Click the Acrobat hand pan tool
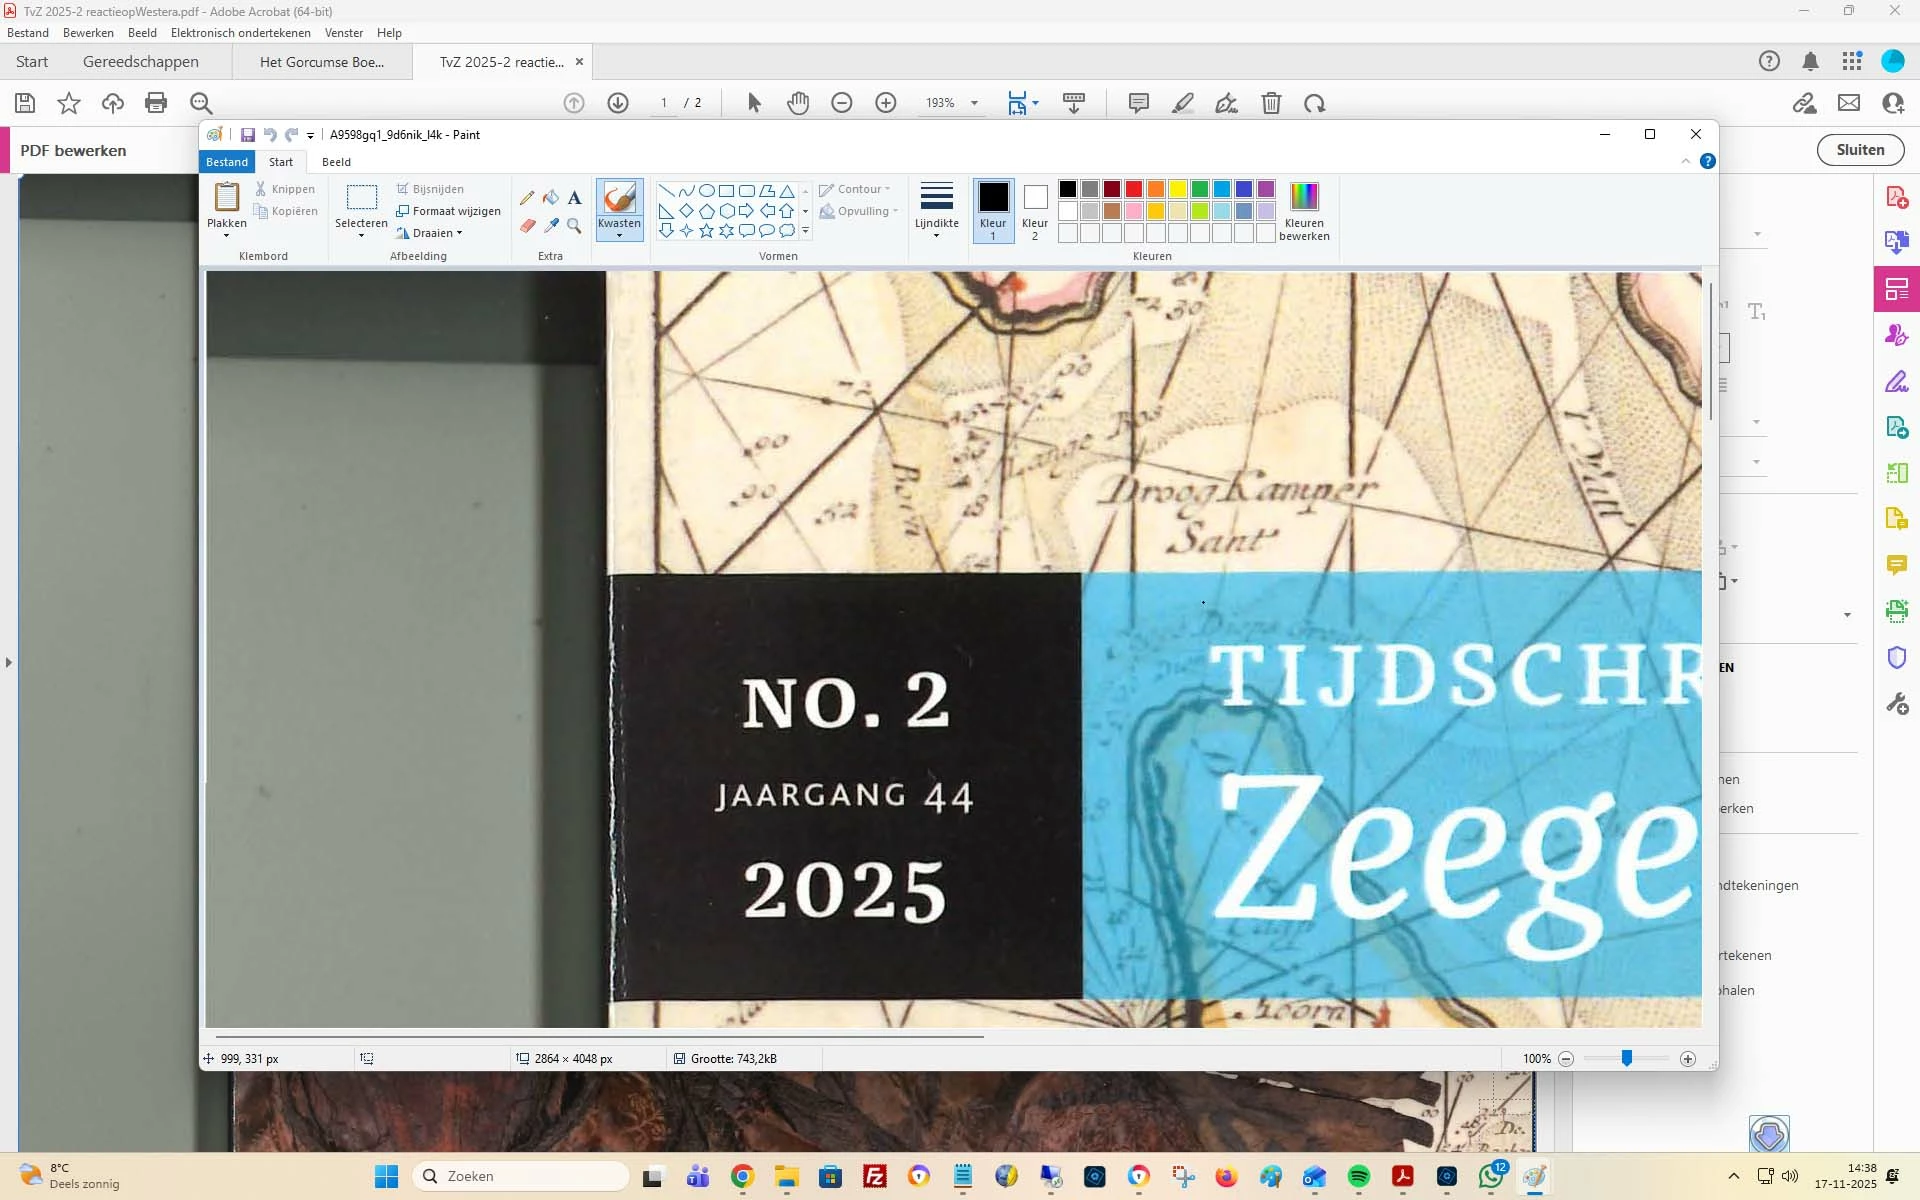1920x1200 pixels. click(x=797, y=103)
